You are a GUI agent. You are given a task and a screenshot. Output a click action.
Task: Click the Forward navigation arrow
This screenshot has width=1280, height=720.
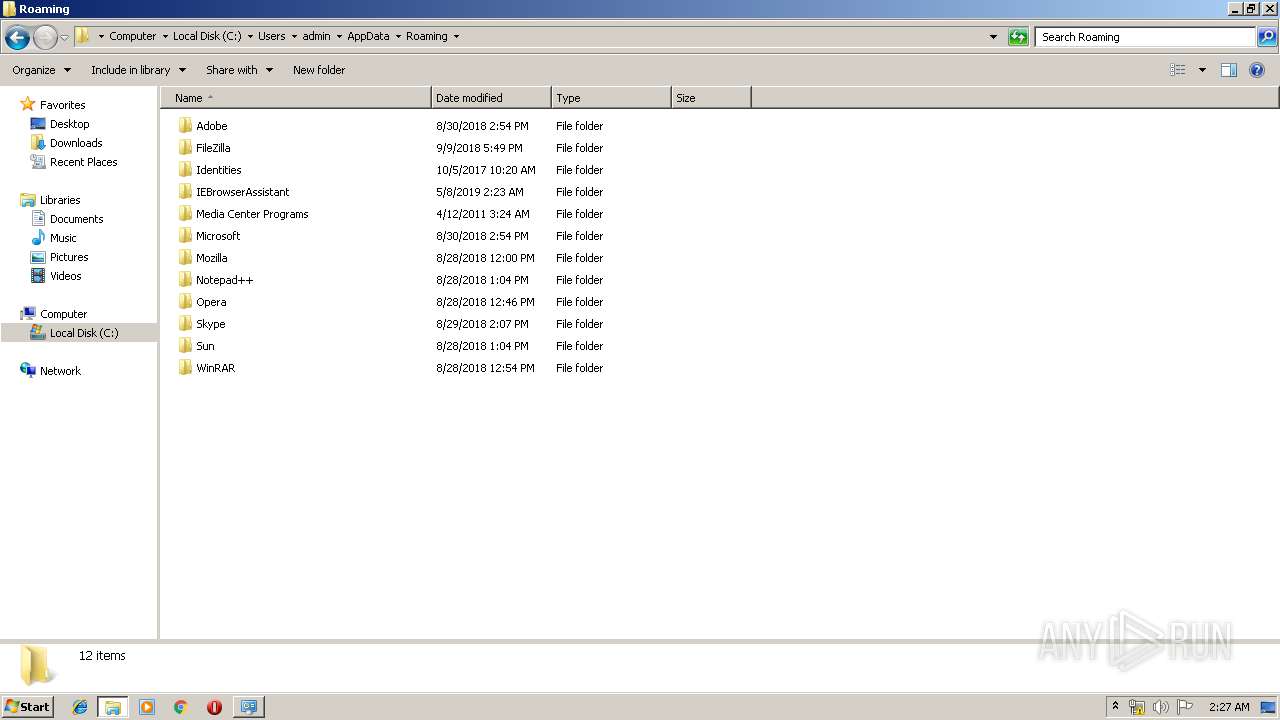(45, 37)
